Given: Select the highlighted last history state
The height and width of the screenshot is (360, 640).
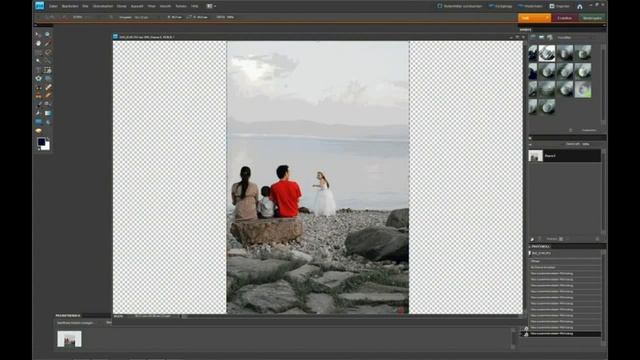Looking at the screenshot, I should point(565,333).
